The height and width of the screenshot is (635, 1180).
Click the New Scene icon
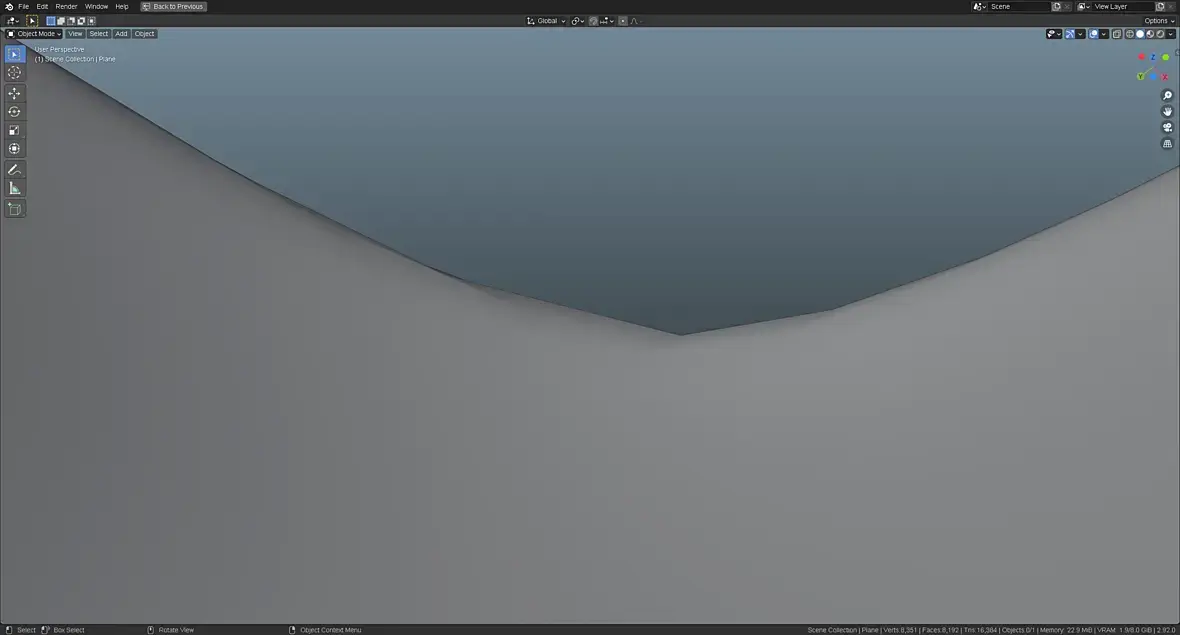tap(1057, 6)
